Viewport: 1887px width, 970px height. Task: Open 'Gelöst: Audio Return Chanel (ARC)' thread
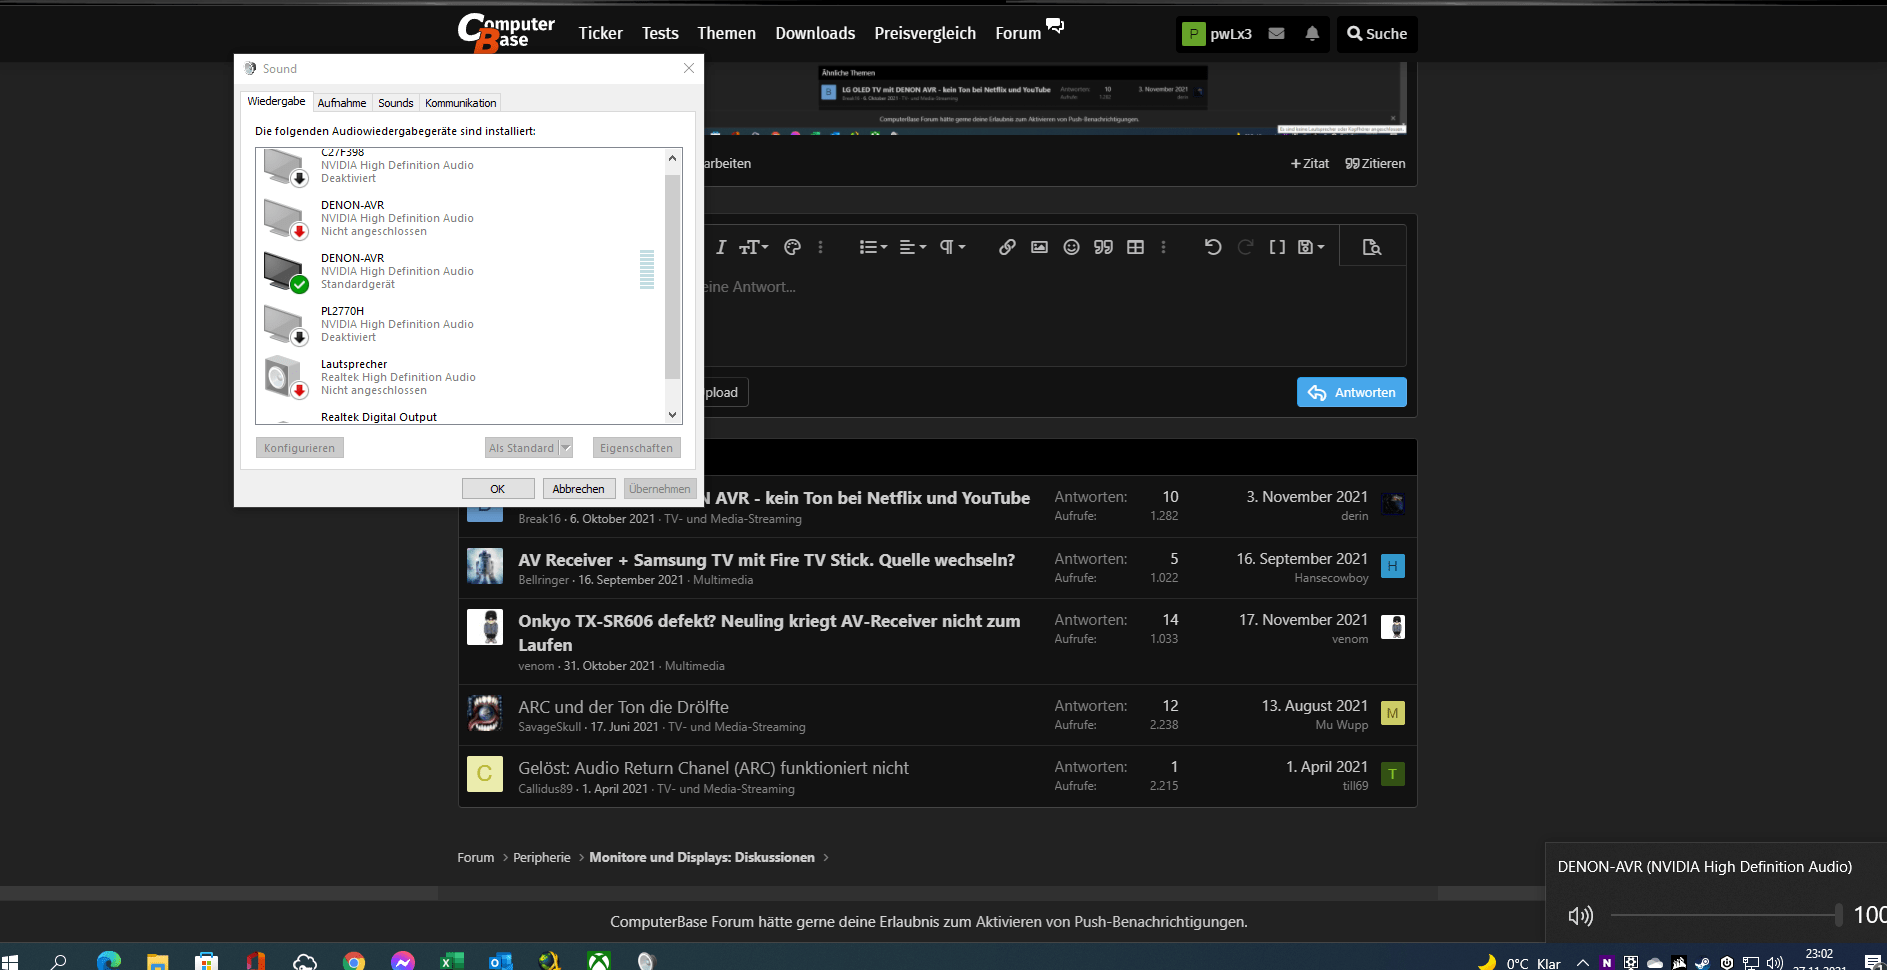[713, 768]
